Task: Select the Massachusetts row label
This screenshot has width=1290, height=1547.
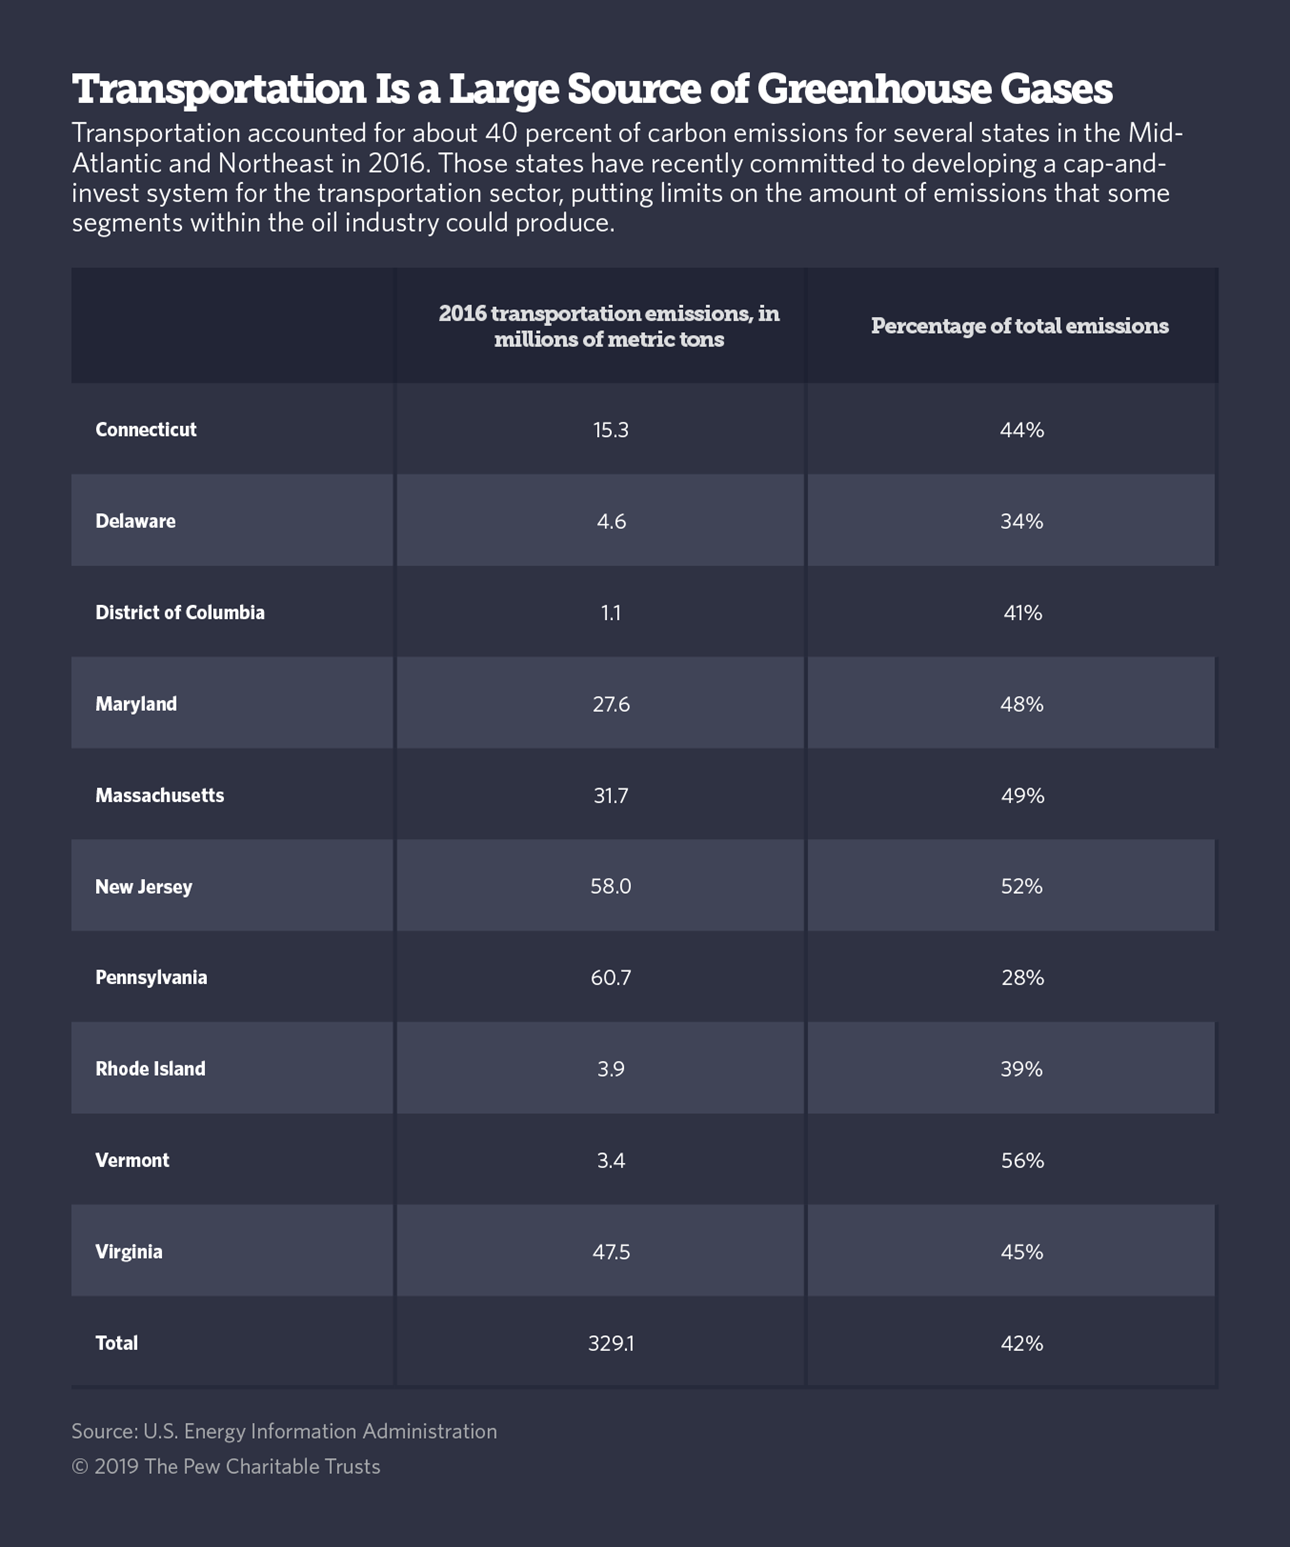Action: [x=160, y=796]
